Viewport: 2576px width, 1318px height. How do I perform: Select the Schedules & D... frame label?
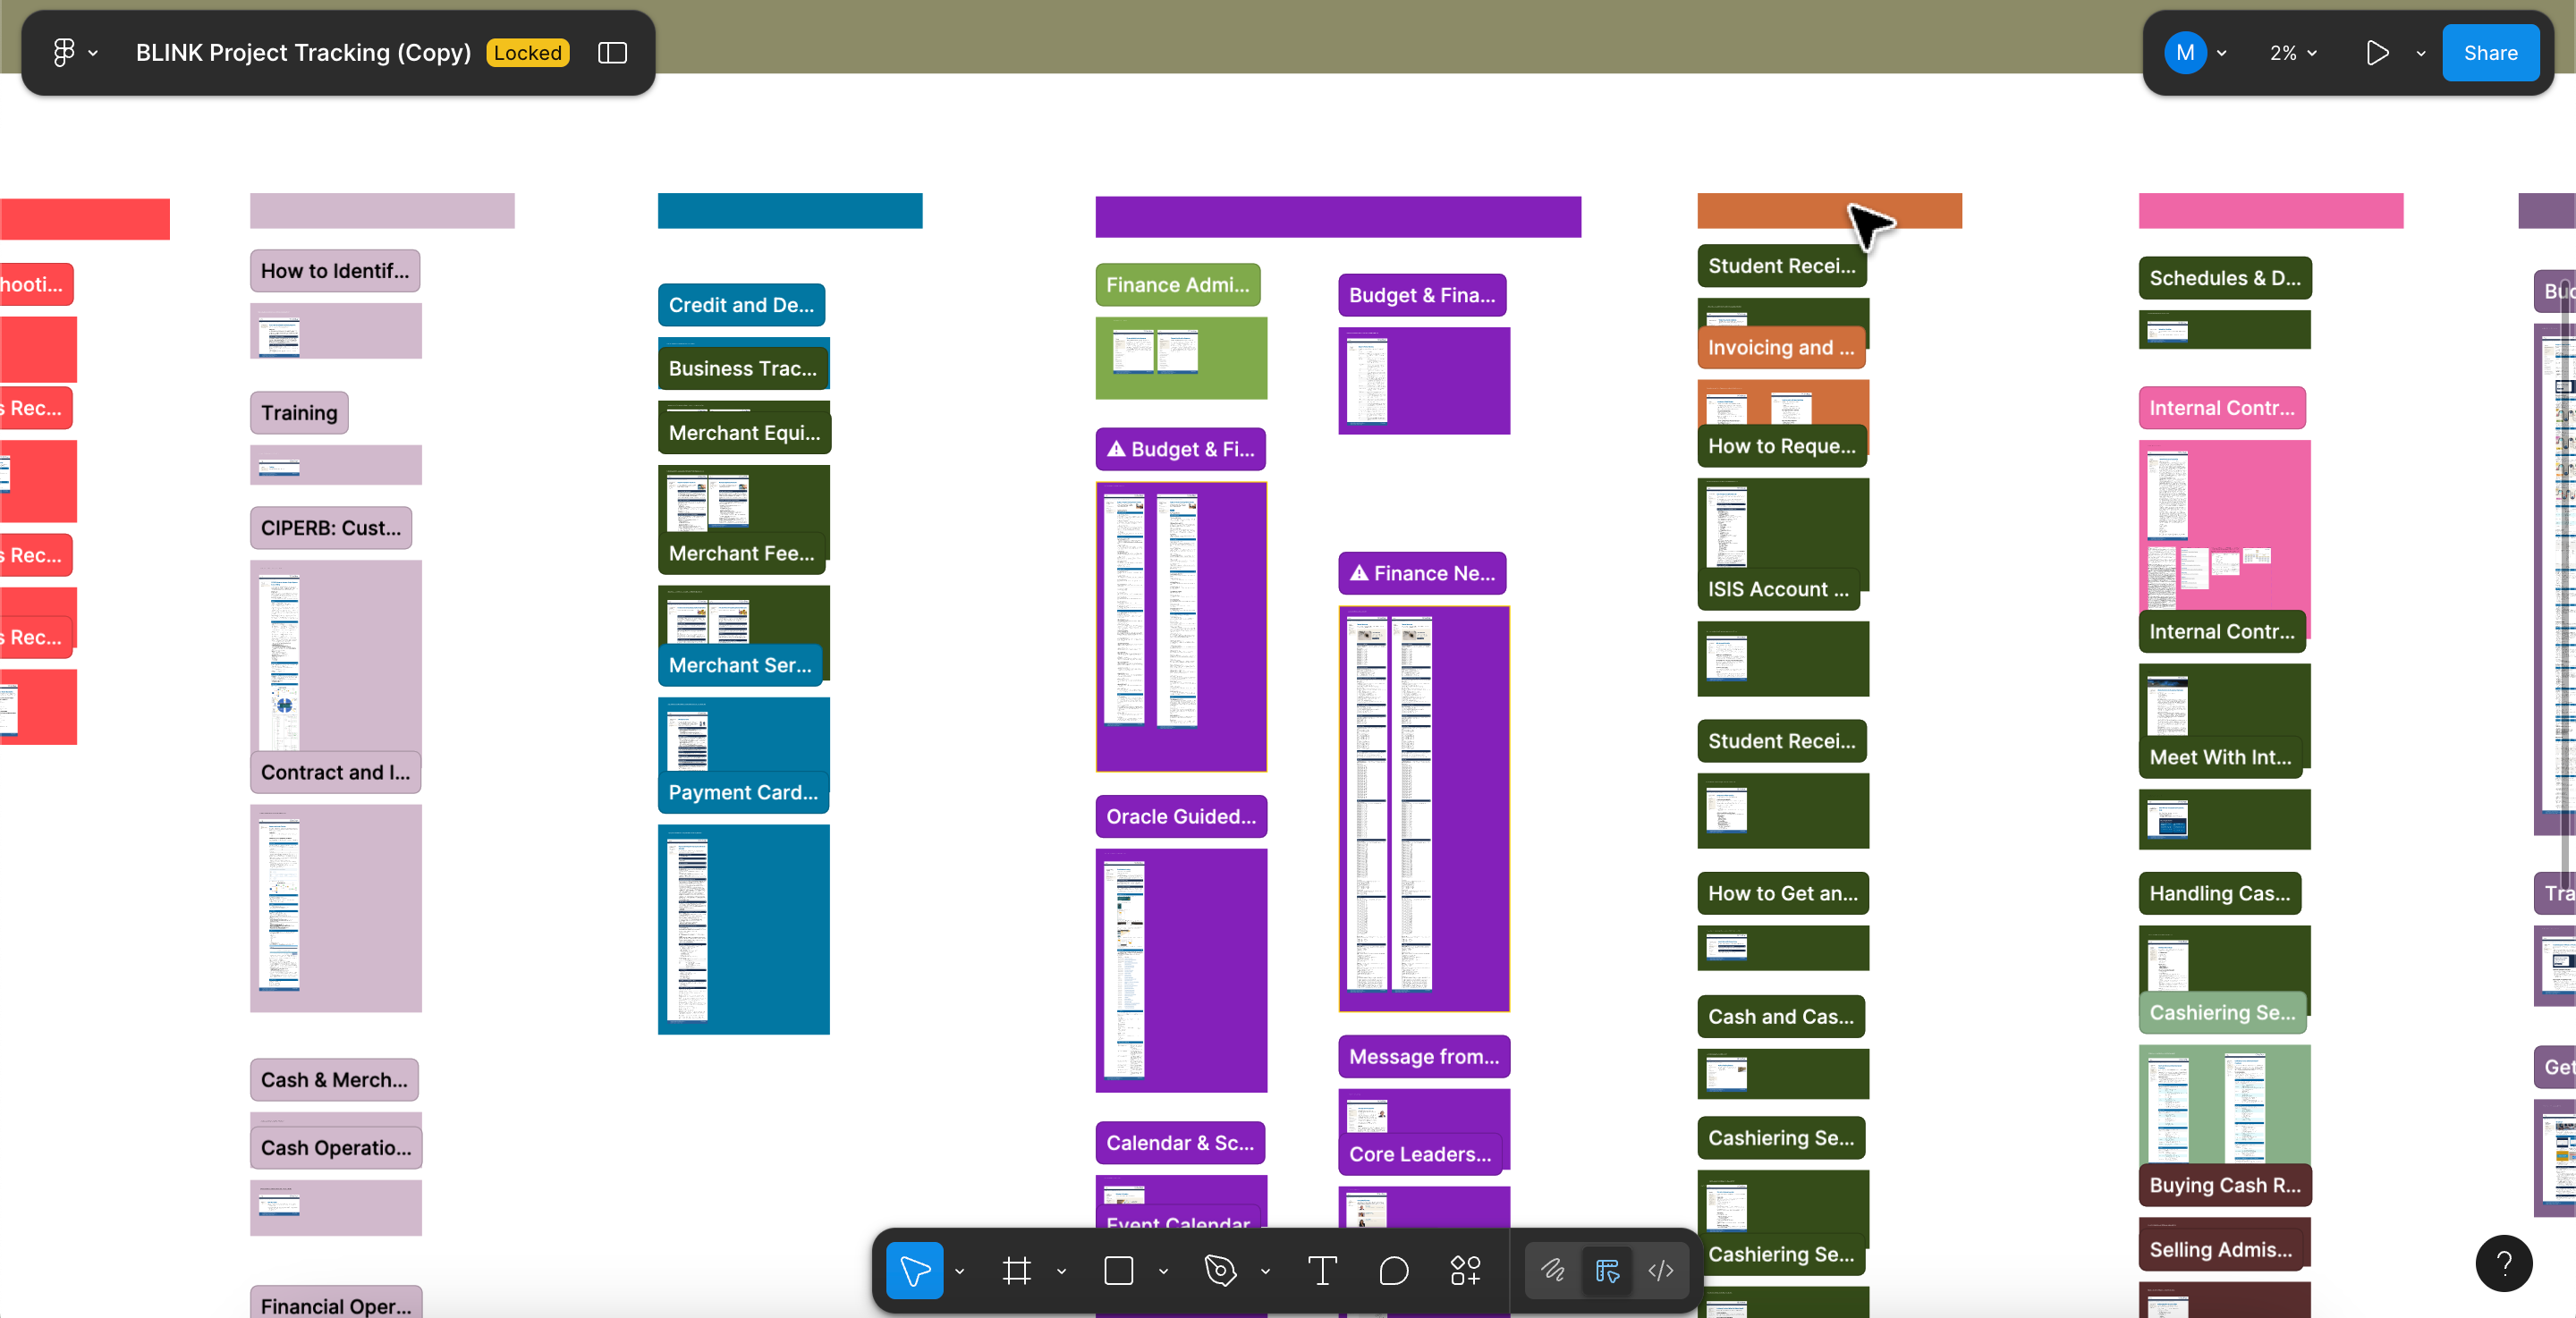[x=2225, y=277]
